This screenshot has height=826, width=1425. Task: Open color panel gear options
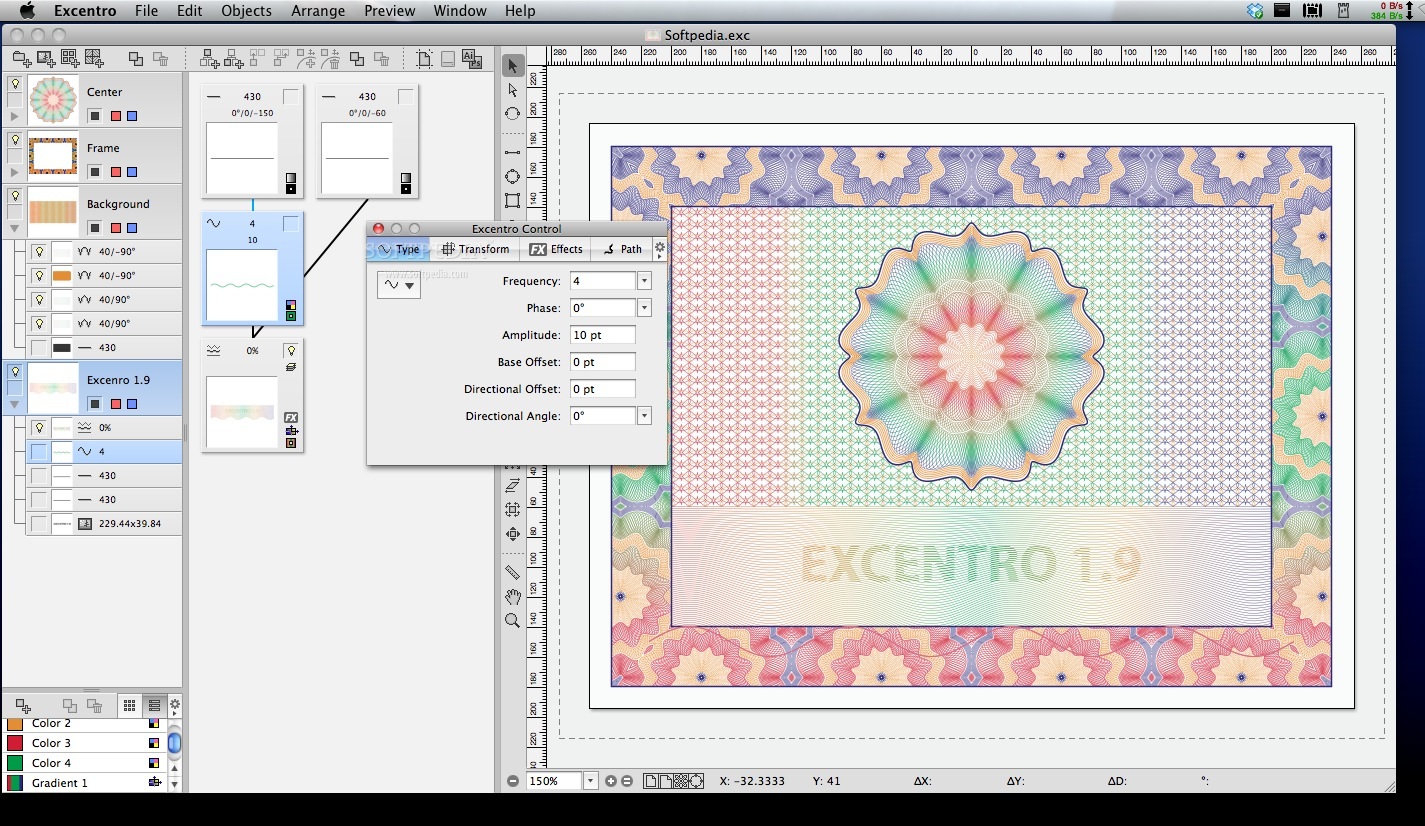[x=175, y=705]
